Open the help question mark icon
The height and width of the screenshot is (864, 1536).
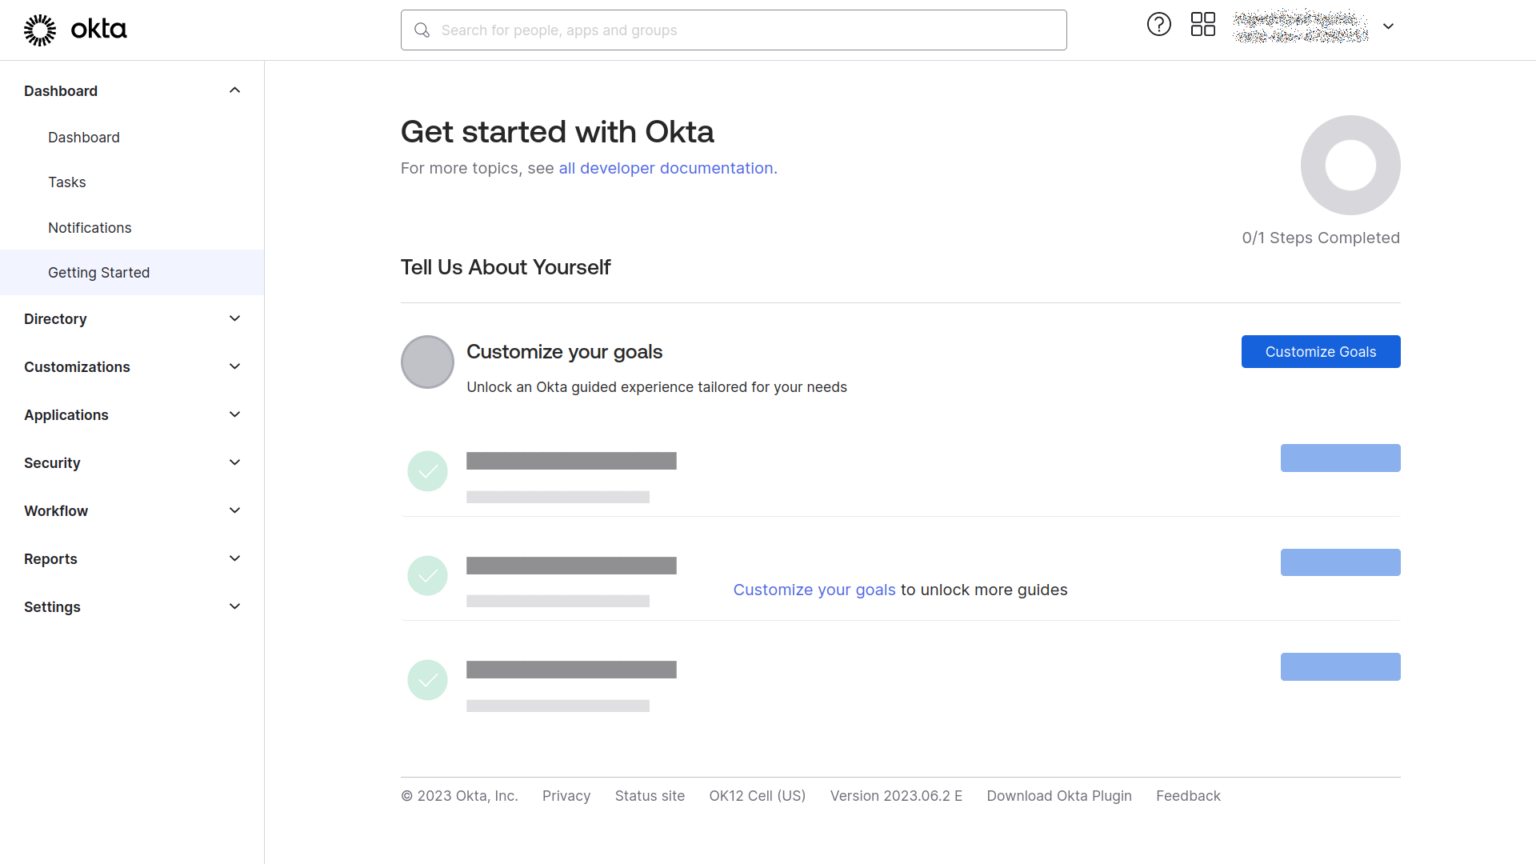1158,24
